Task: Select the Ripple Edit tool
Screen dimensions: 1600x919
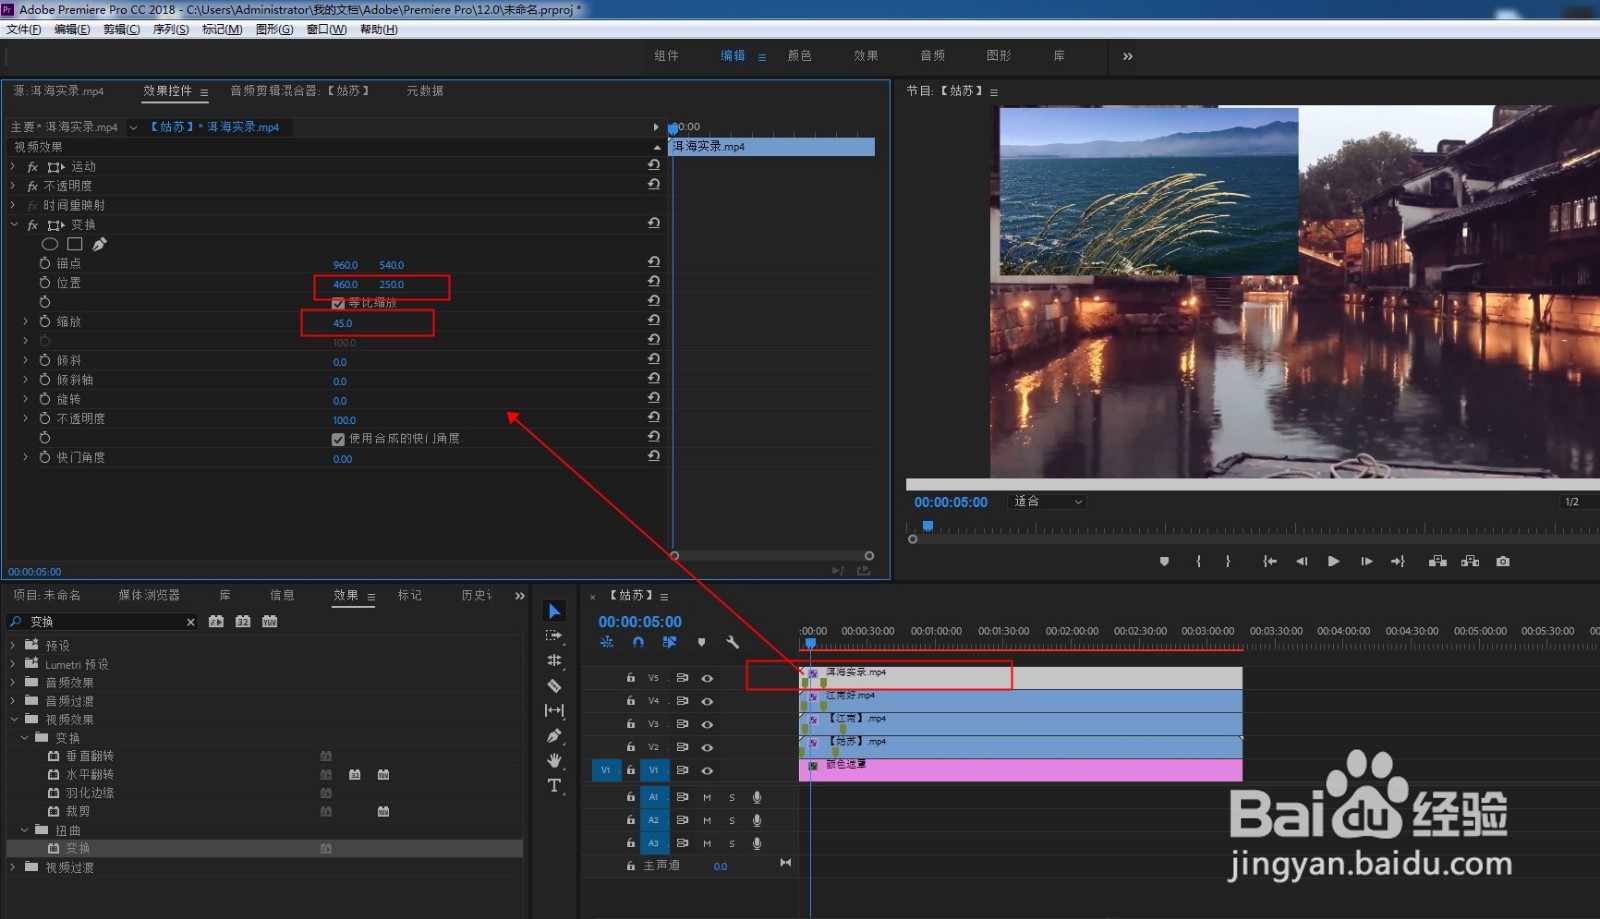Action: pos(554,661)
